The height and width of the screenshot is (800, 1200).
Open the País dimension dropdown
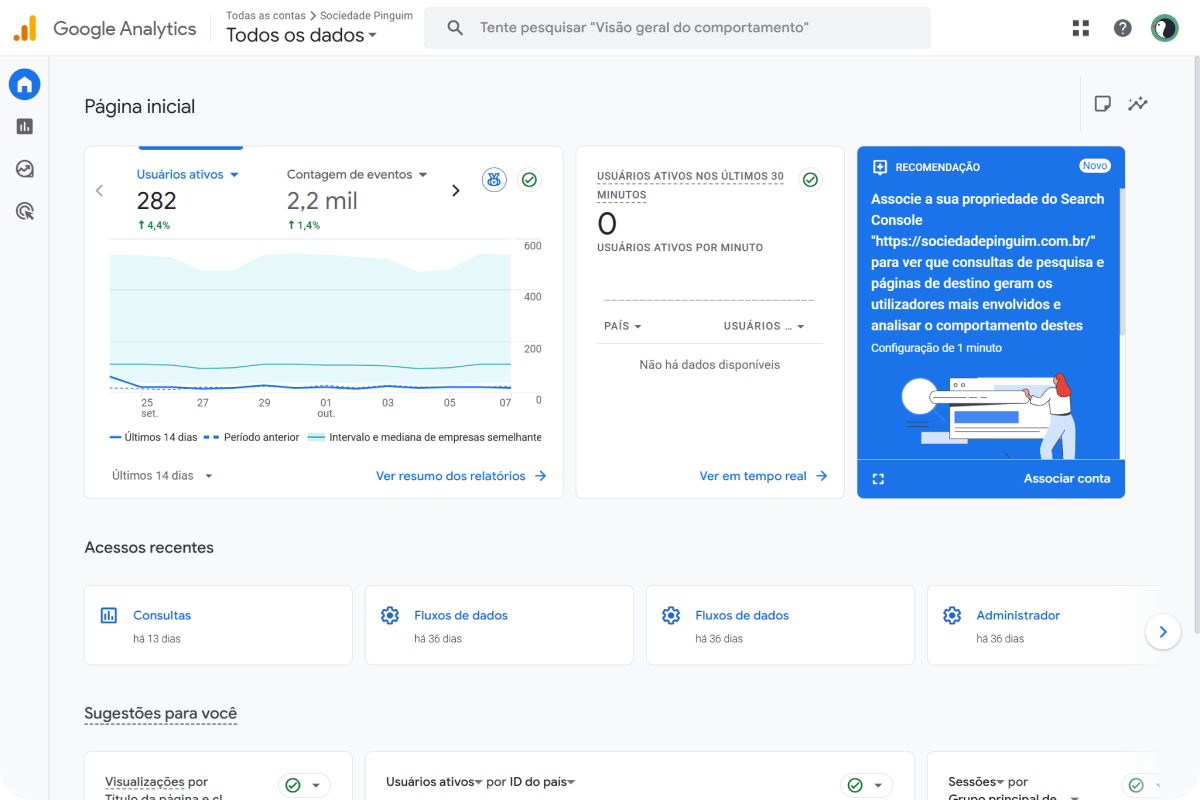tap(623, 326)
